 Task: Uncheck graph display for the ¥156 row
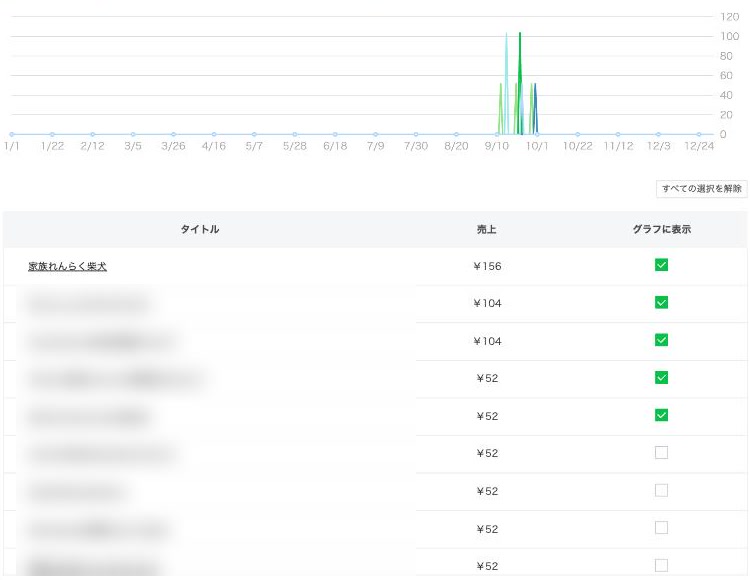click(661, 265)
